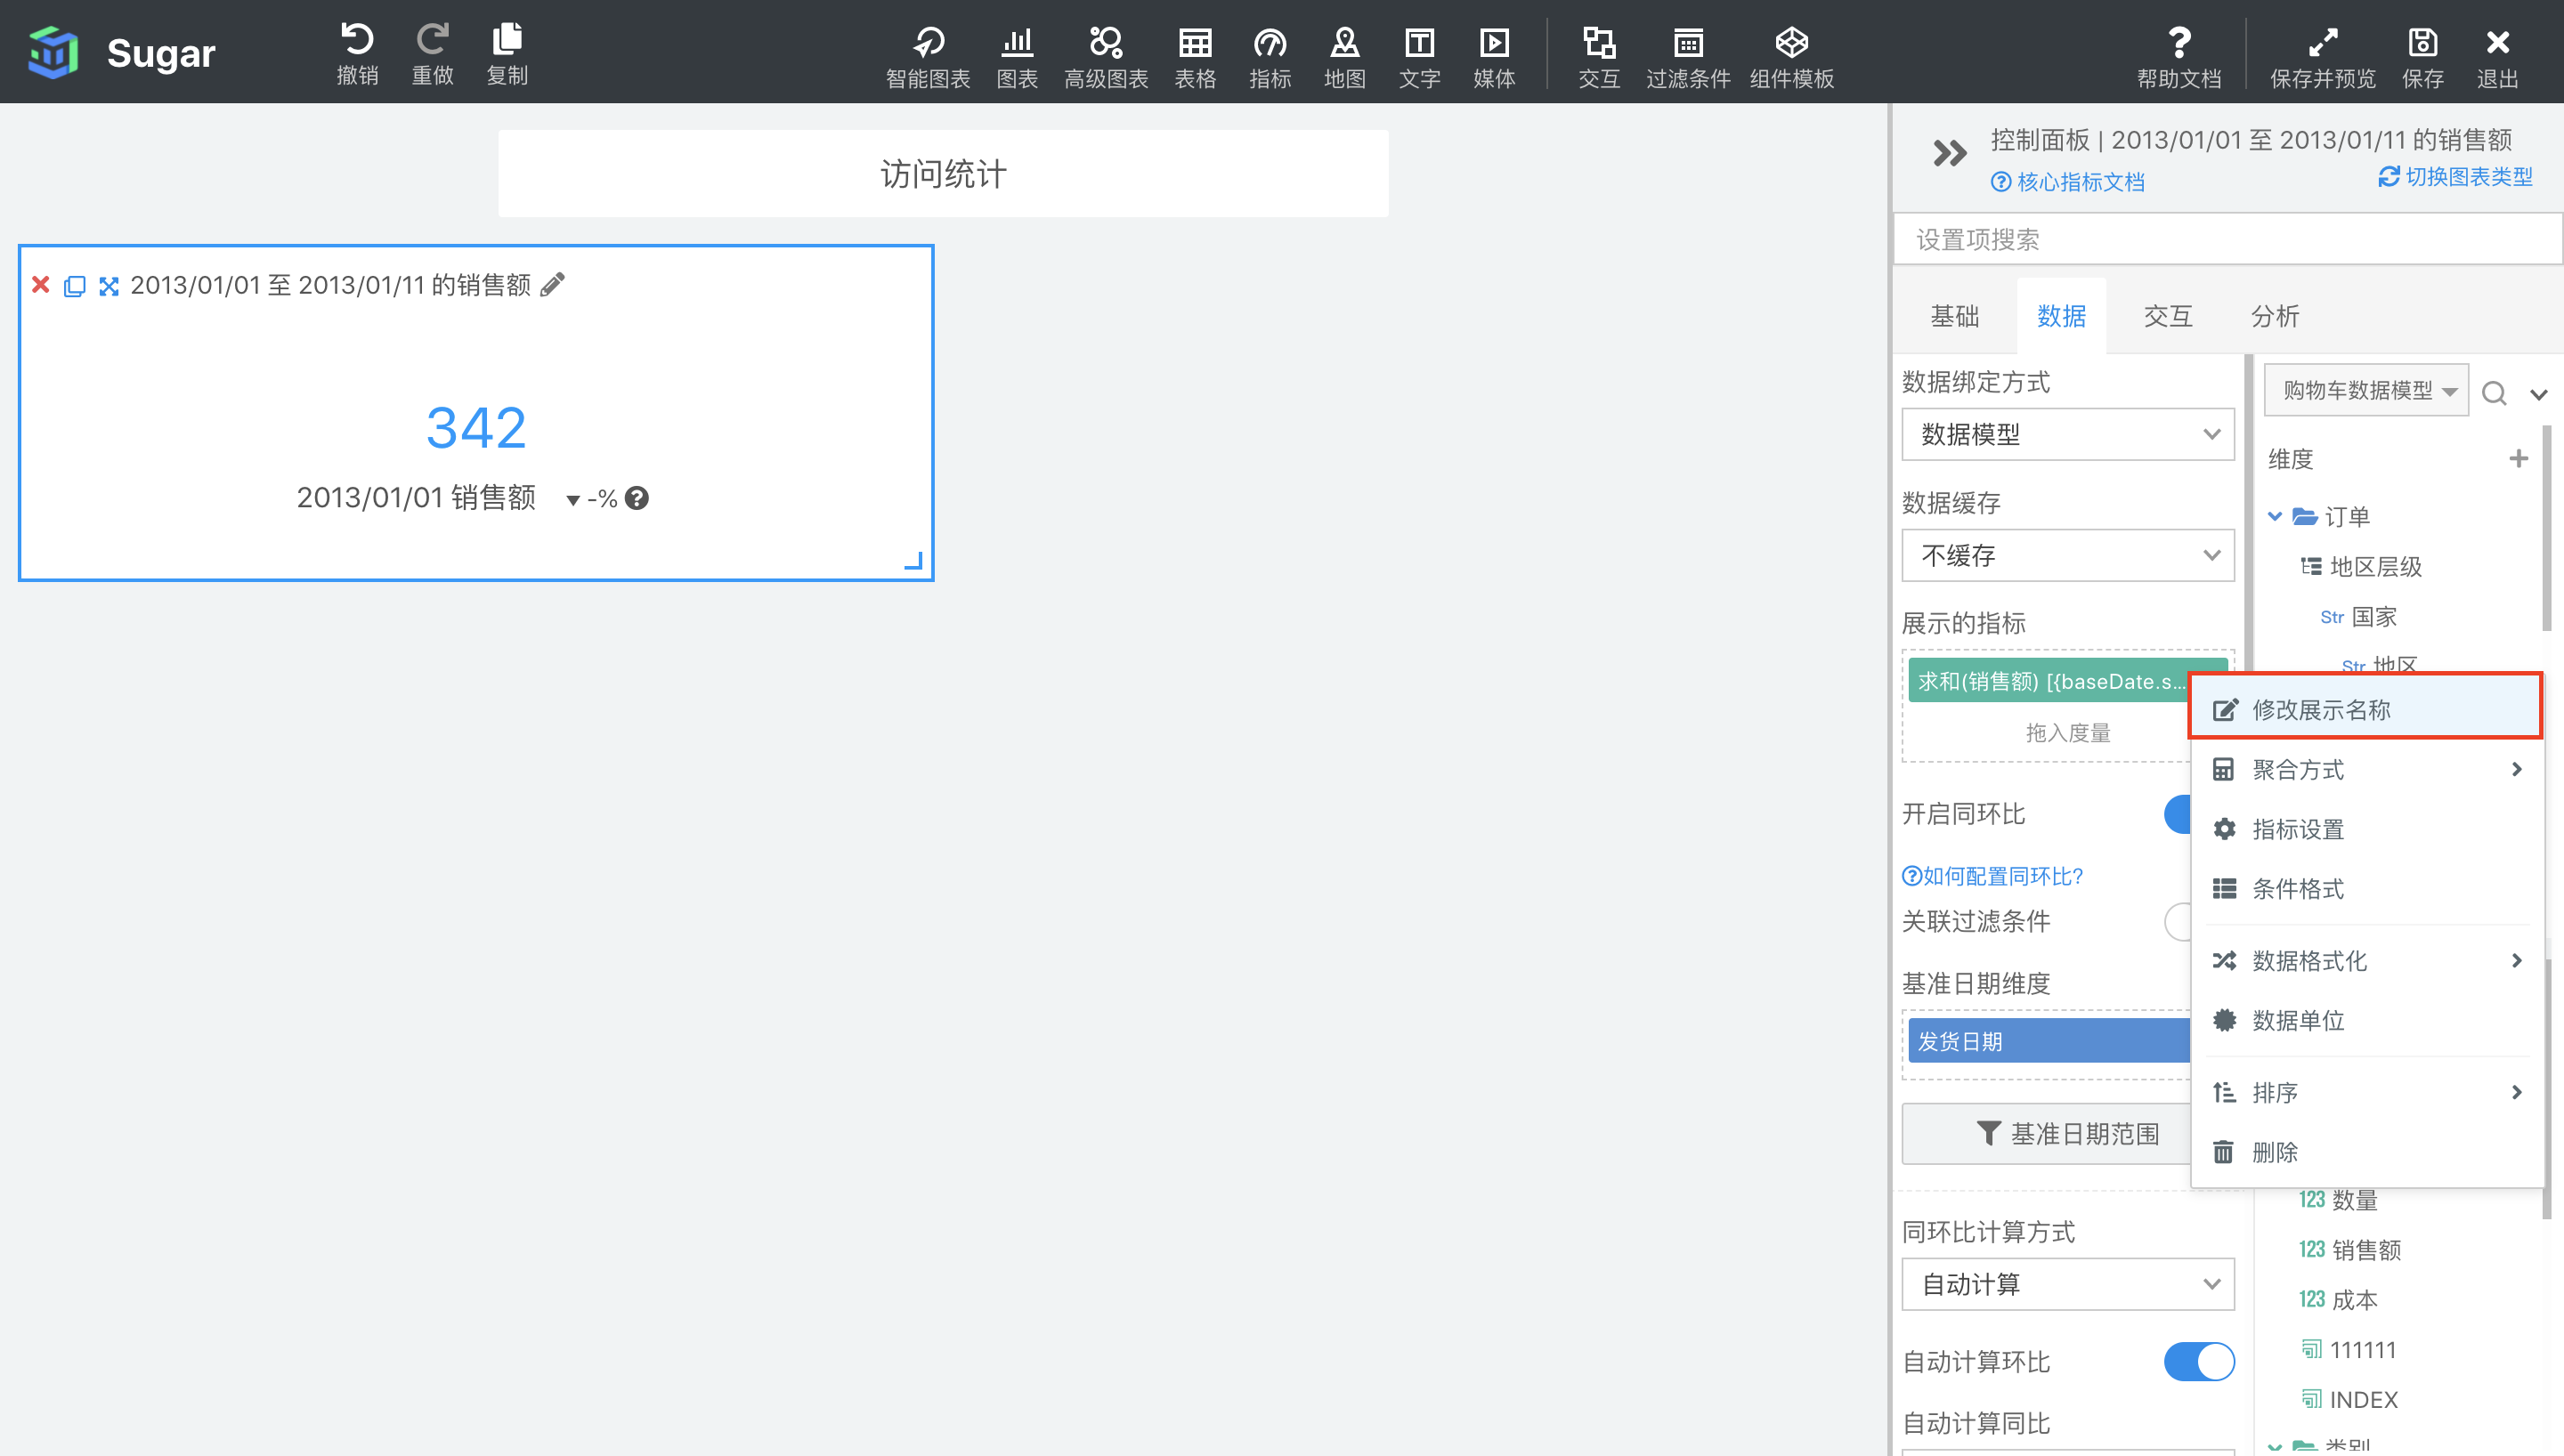Click the Save (保存) icon
Image resolution: width=2564 pixels, height=1456 pixels.
(2422, 58)
